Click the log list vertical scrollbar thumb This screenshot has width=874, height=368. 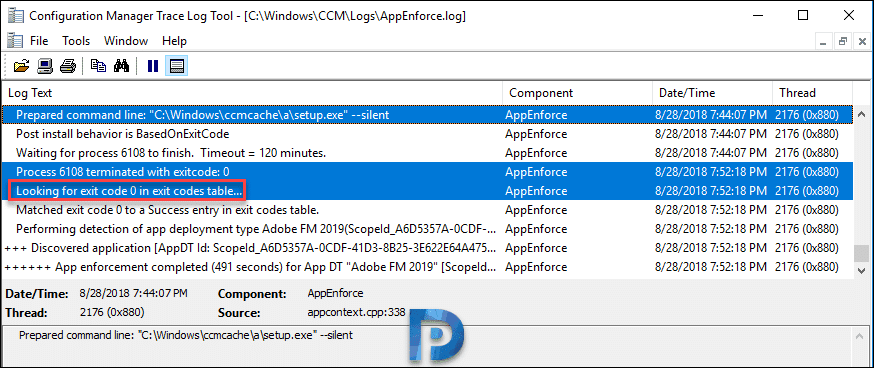861,253
